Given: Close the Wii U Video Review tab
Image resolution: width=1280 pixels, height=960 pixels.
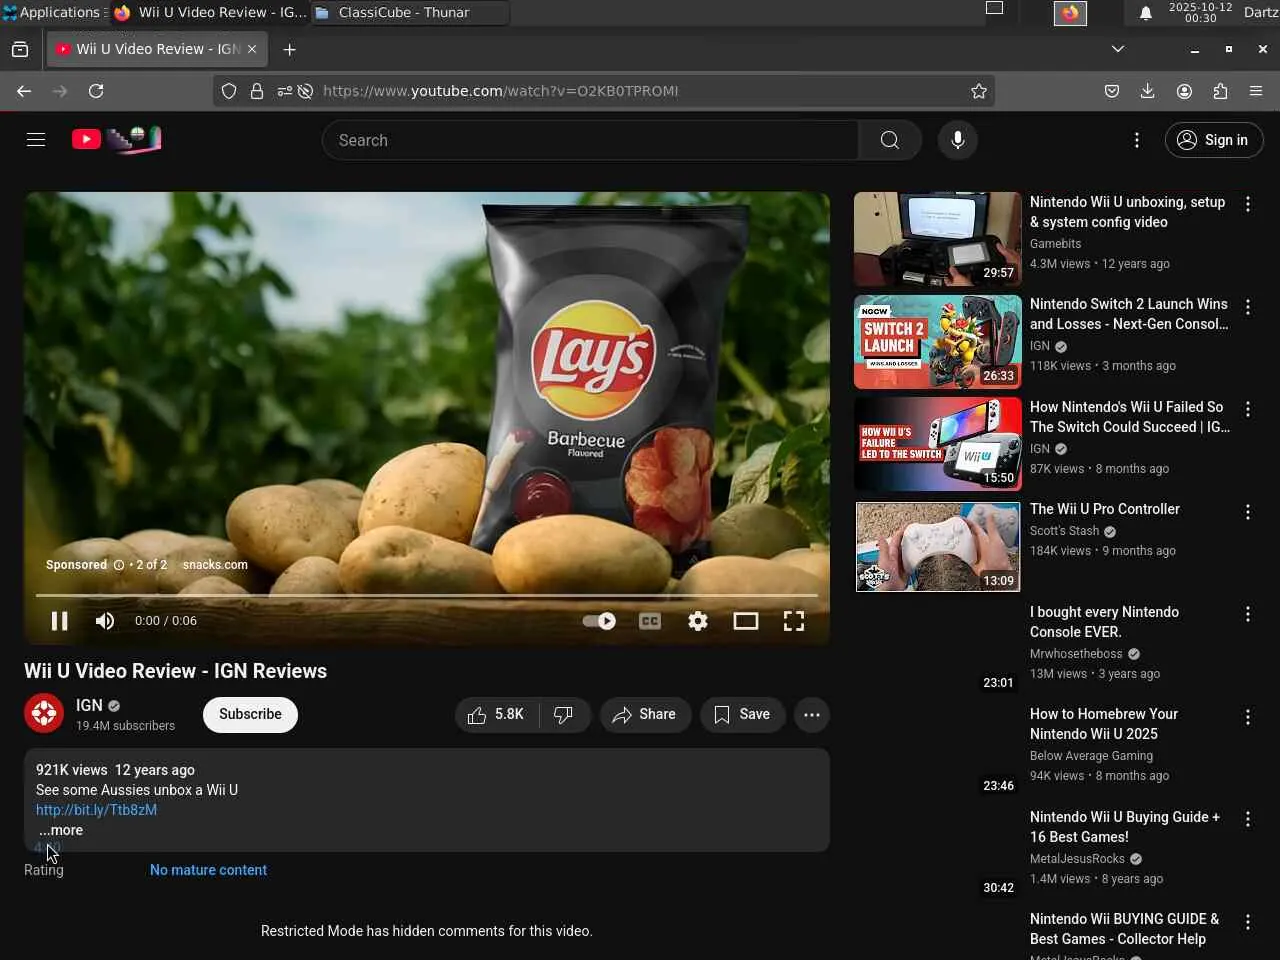Looking at the screenshot, I should [252, 49].
